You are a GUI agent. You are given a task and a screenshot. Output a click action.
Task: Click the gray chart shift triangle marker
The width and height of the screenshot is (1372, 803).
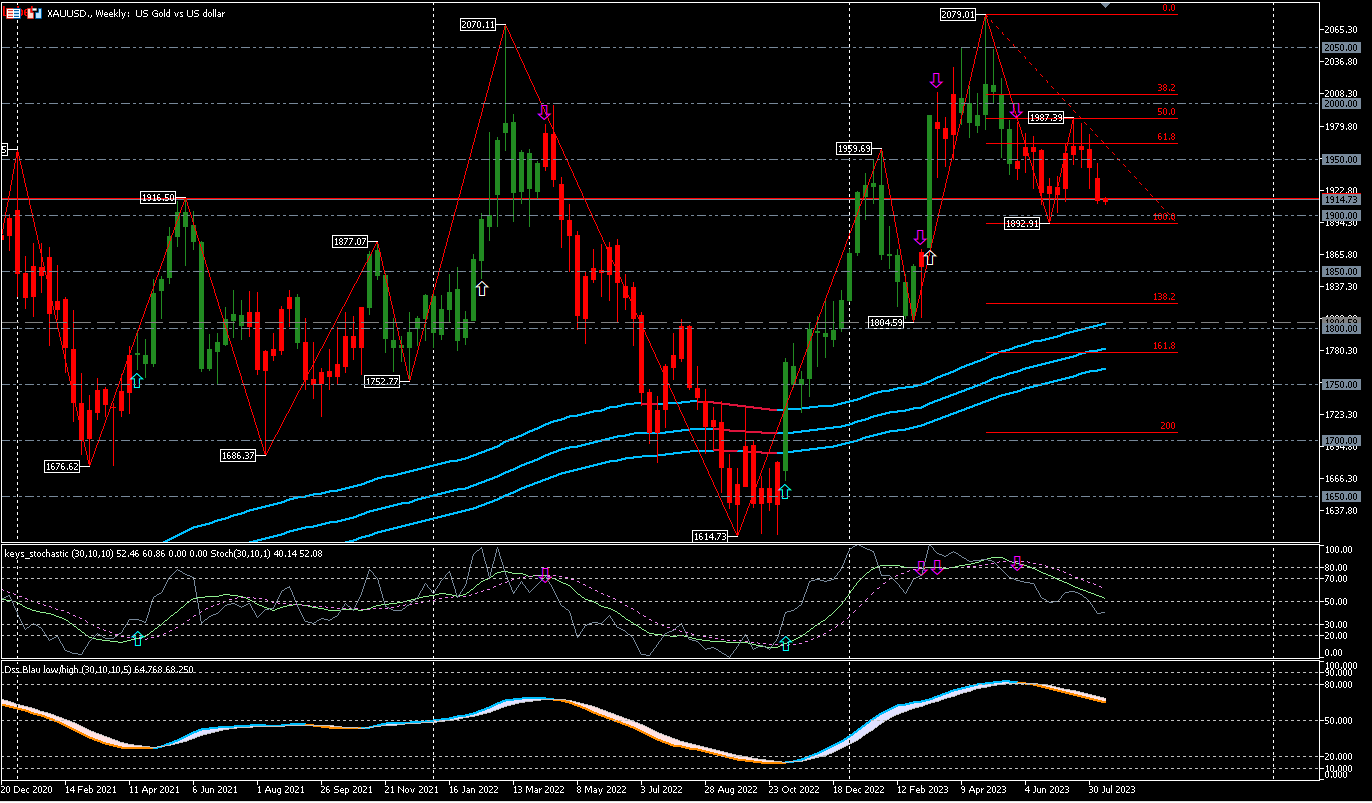coord(1105,5)
